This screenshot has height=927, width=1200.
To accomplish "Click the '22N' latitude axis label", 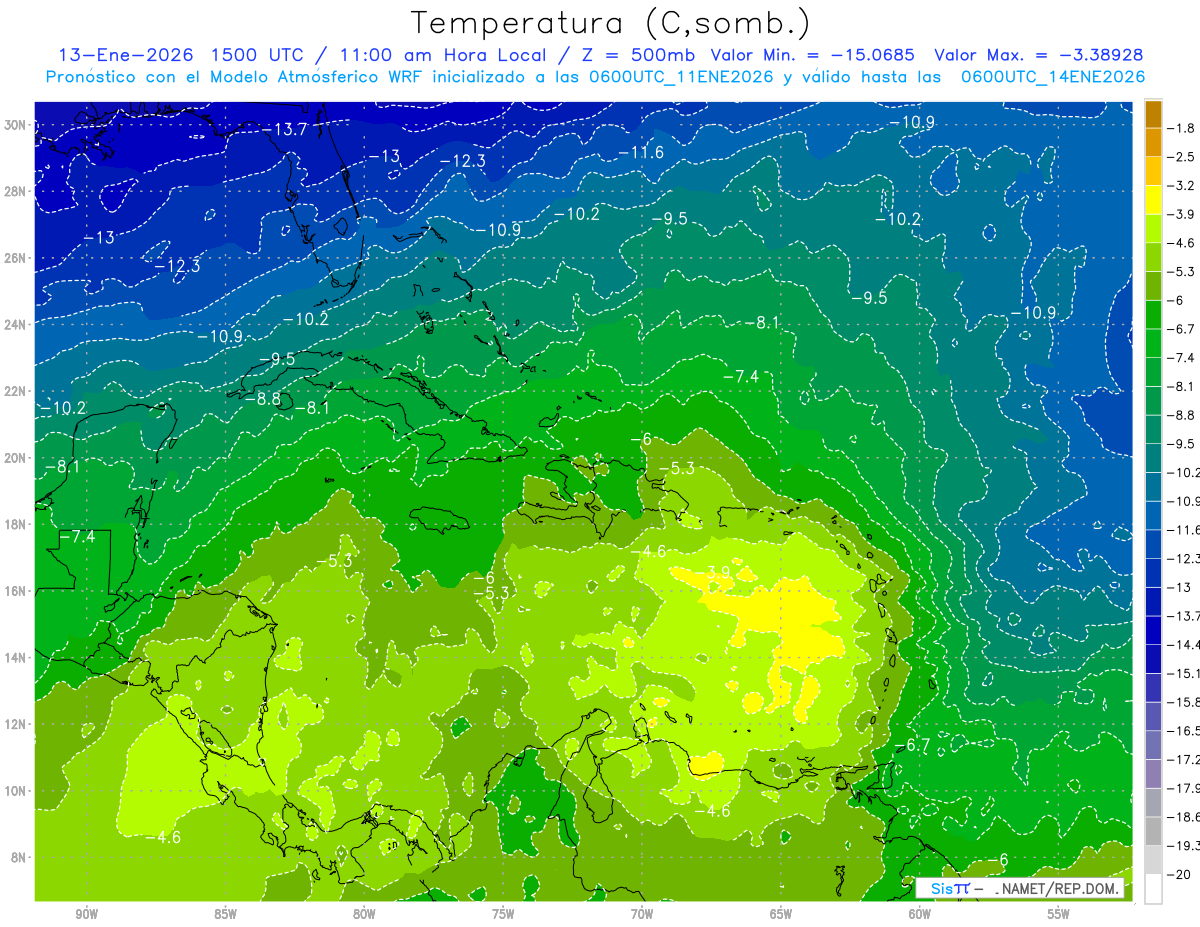I will (15, 391).
